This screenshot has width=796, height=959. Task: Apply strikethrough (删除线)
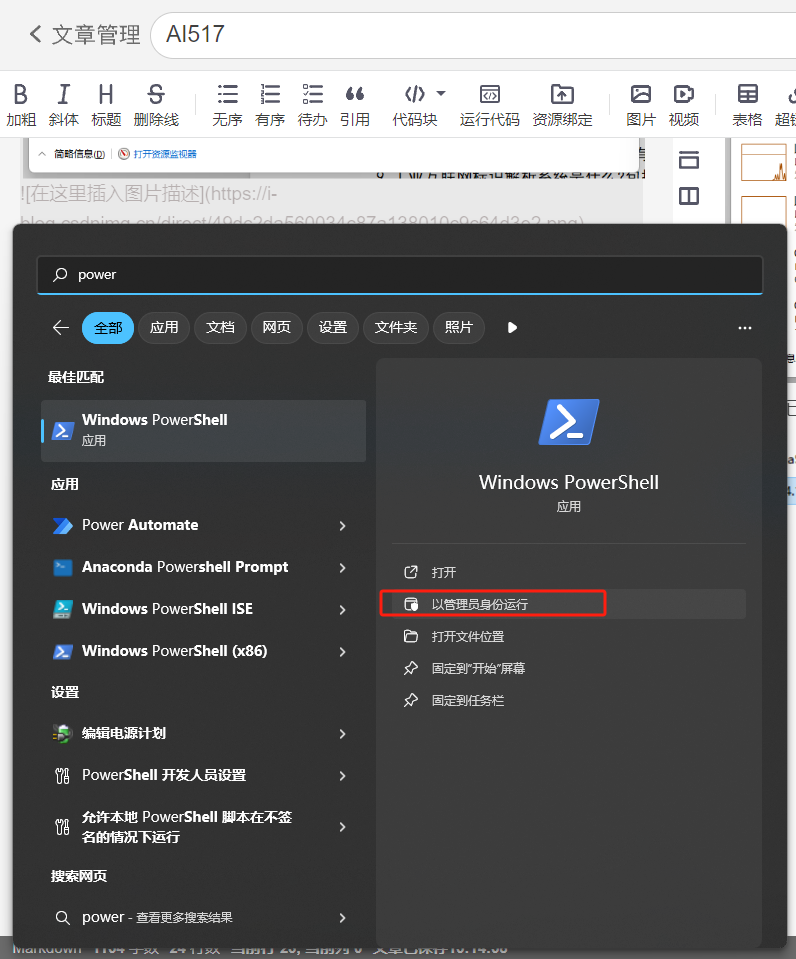pos(156,105)
